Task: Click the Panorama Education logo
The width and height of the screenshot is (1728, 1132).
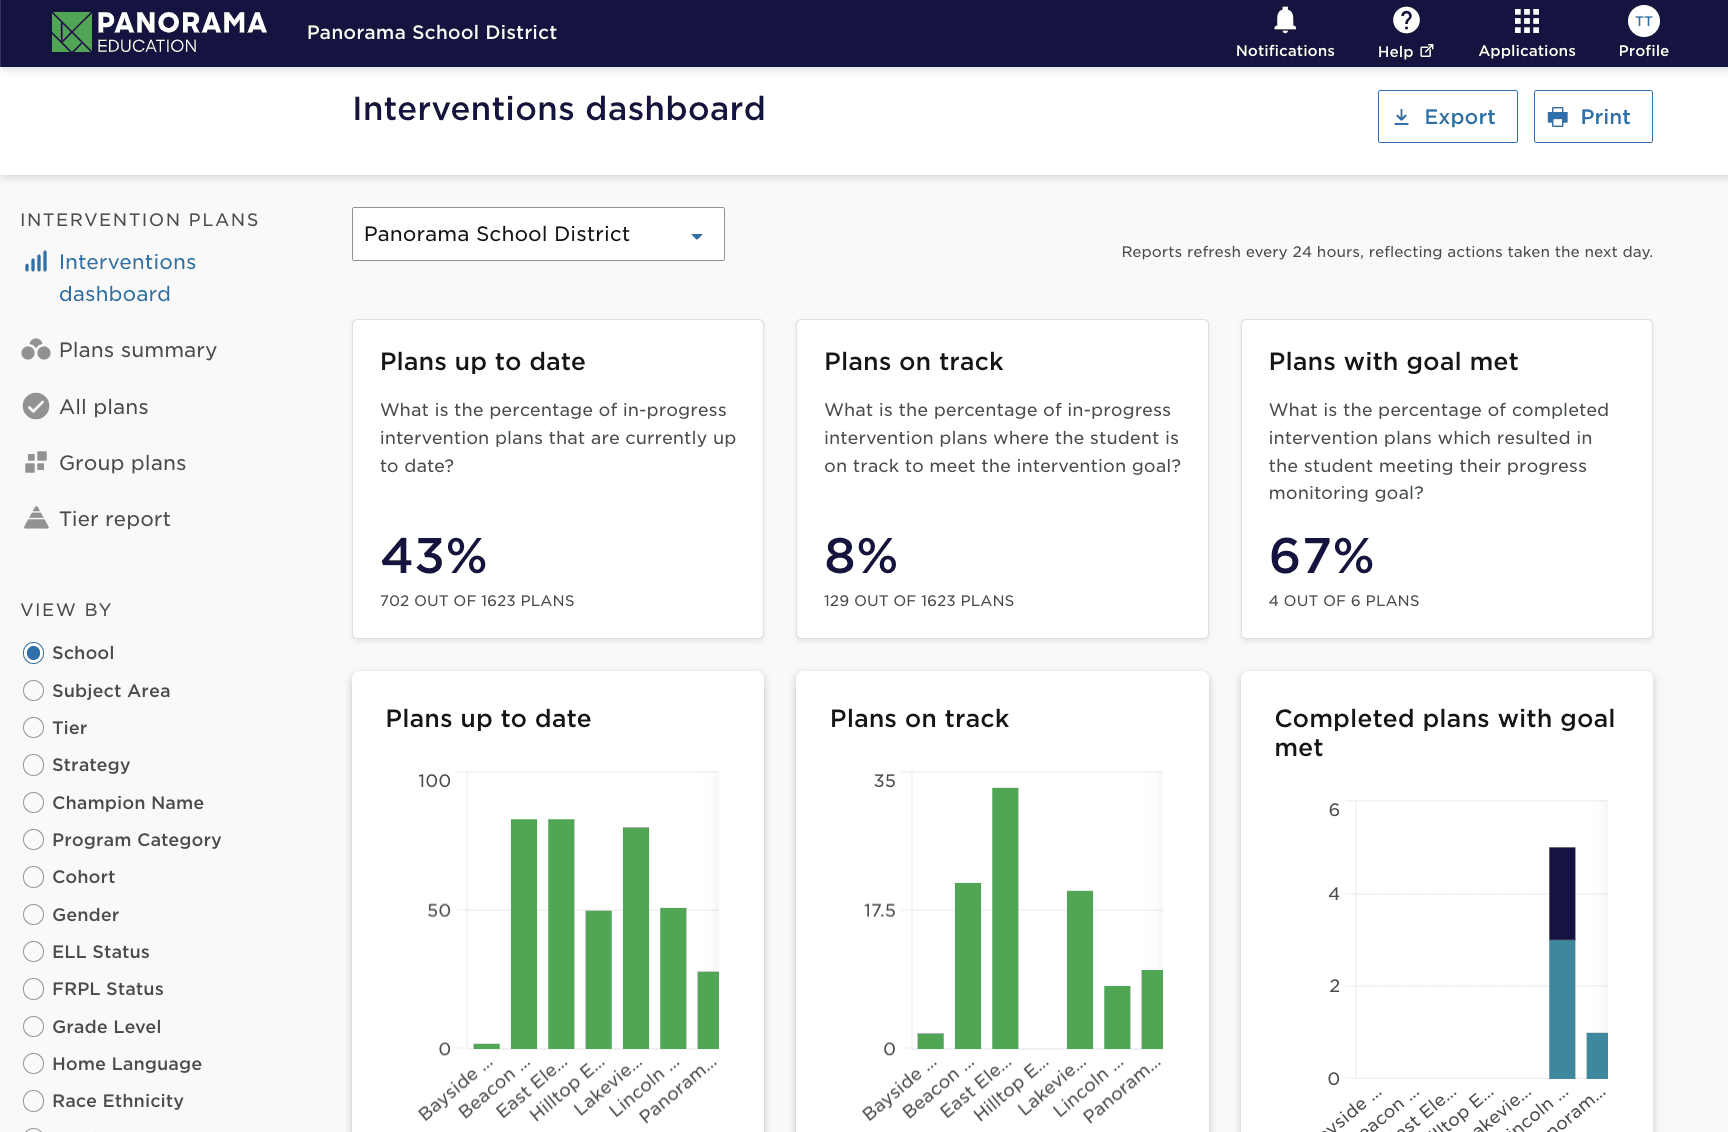Action: [159, 32]
